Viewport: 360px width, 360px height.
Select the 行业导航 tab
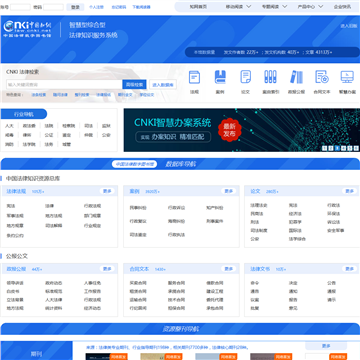(x=24, y=114)
